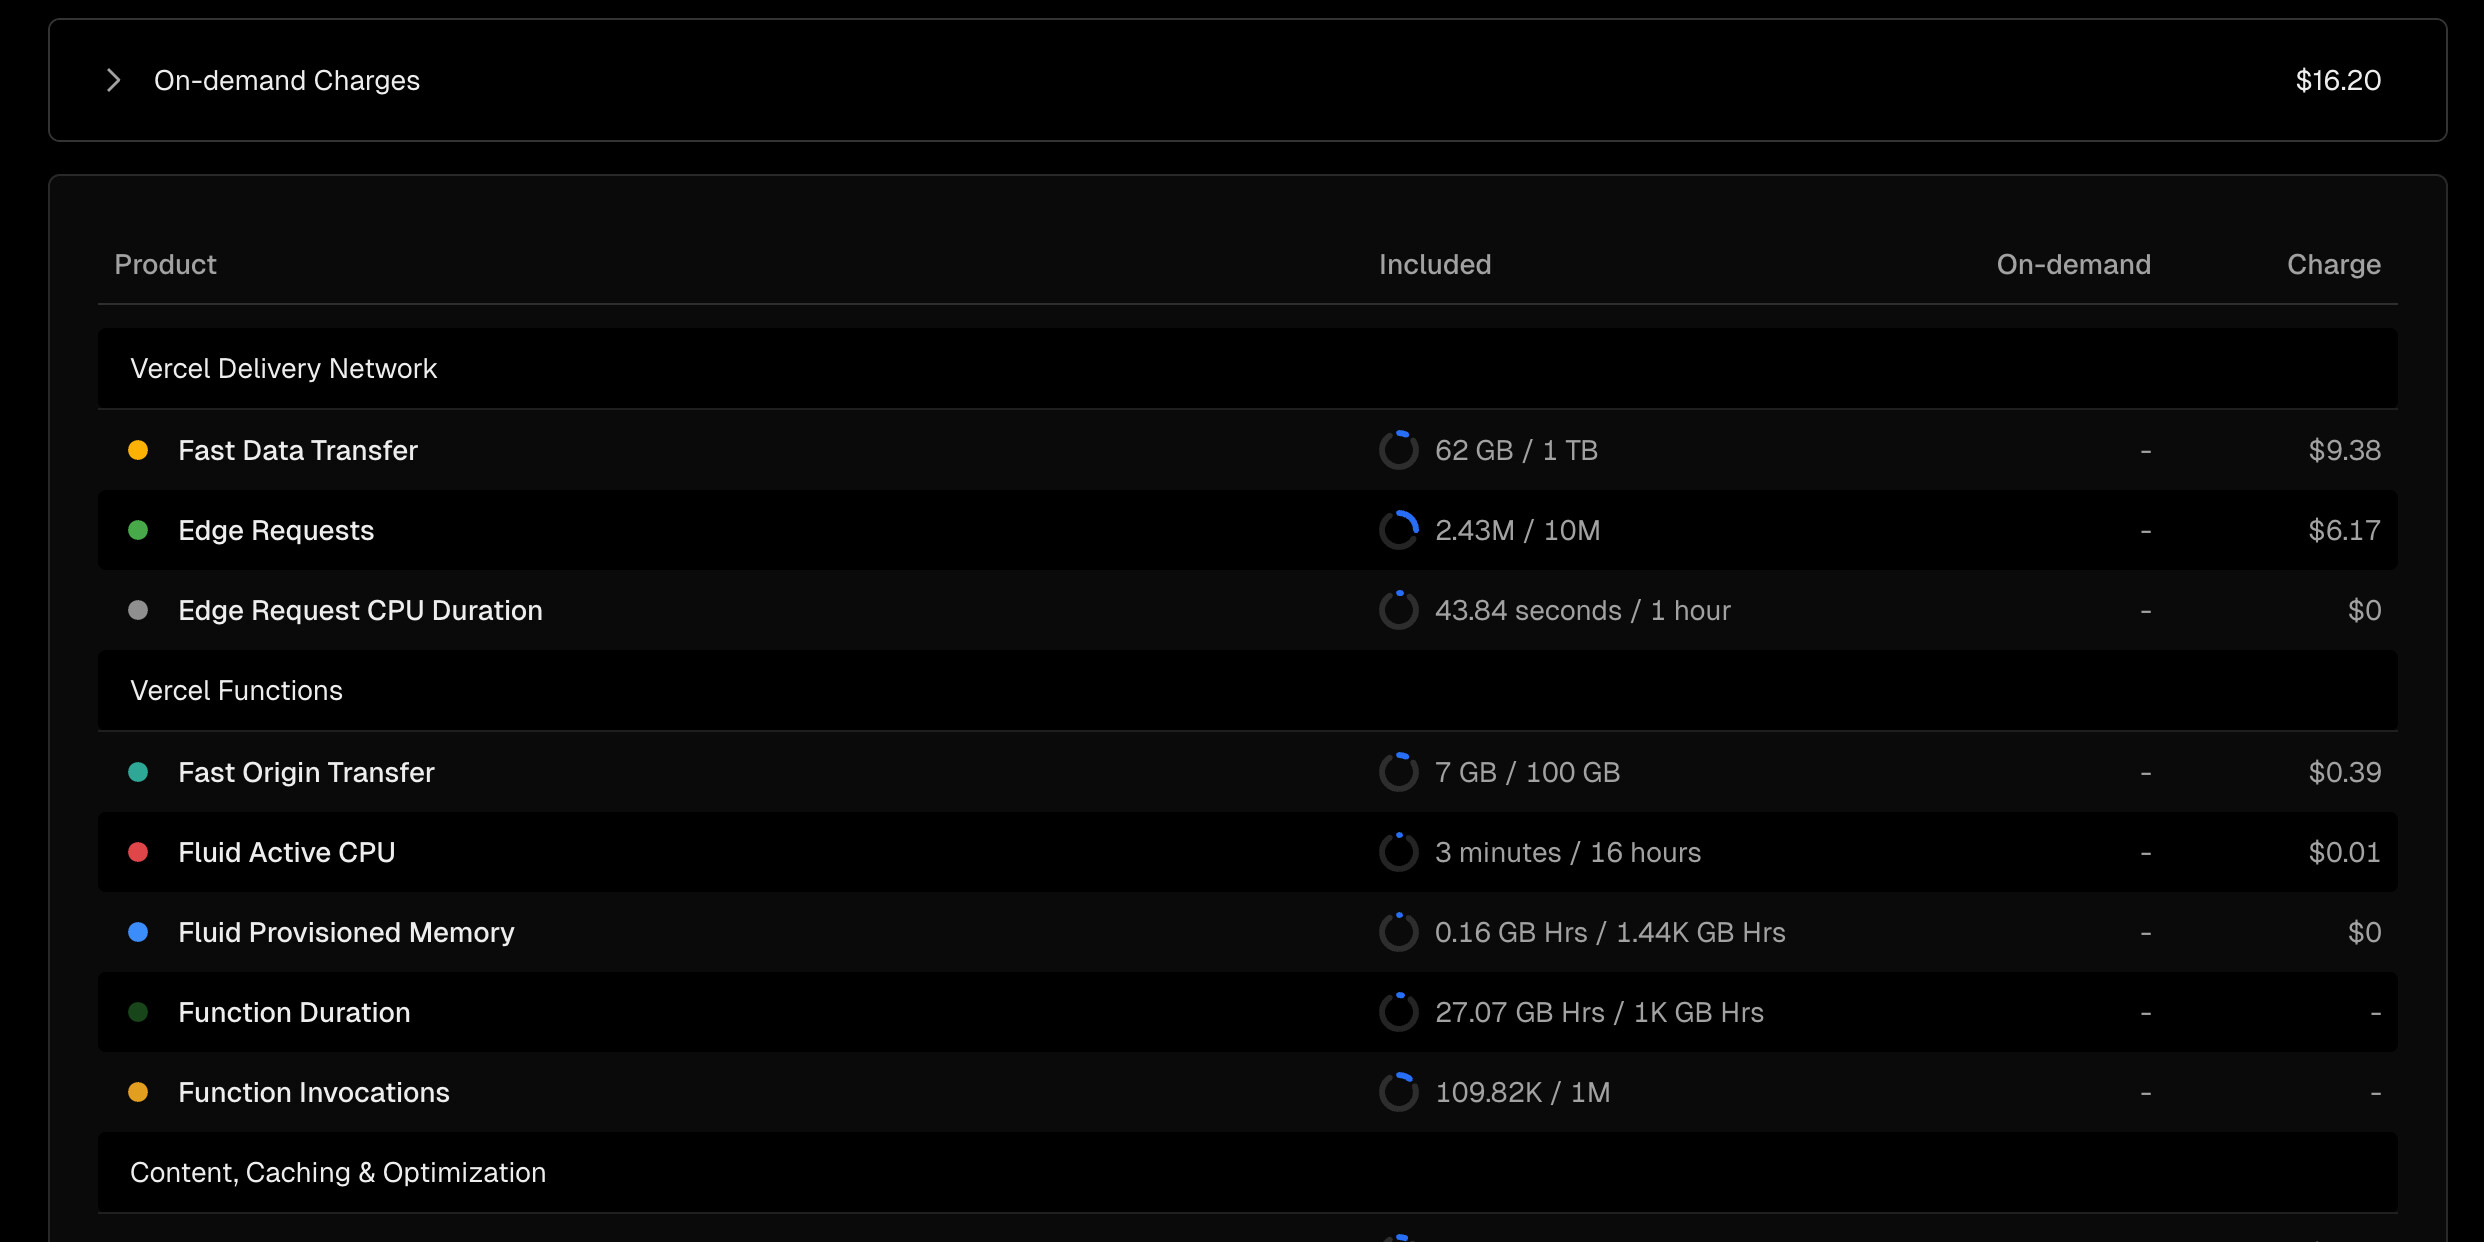Click the teal dot beside Fast Origin Transfer
The height and width of the screenshot is (1242, 2484).
click(x=138, y=772)
